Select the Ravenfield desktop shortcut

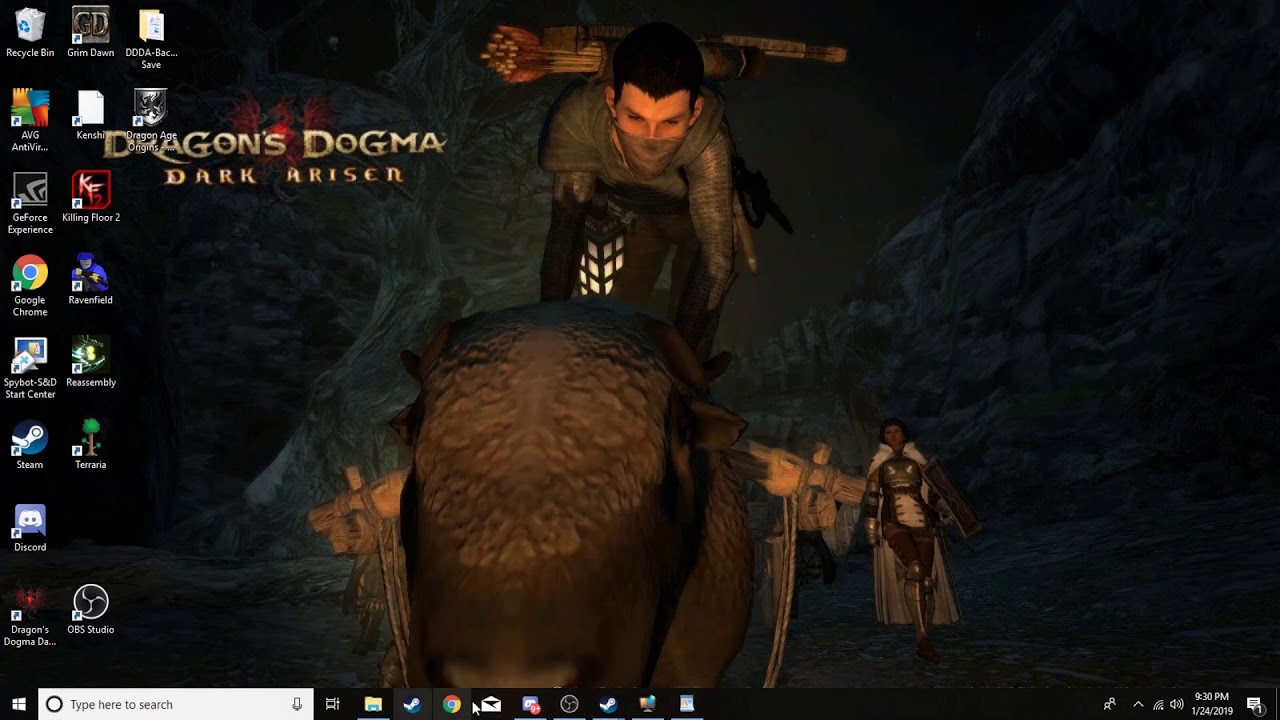[x=91, y=280]
